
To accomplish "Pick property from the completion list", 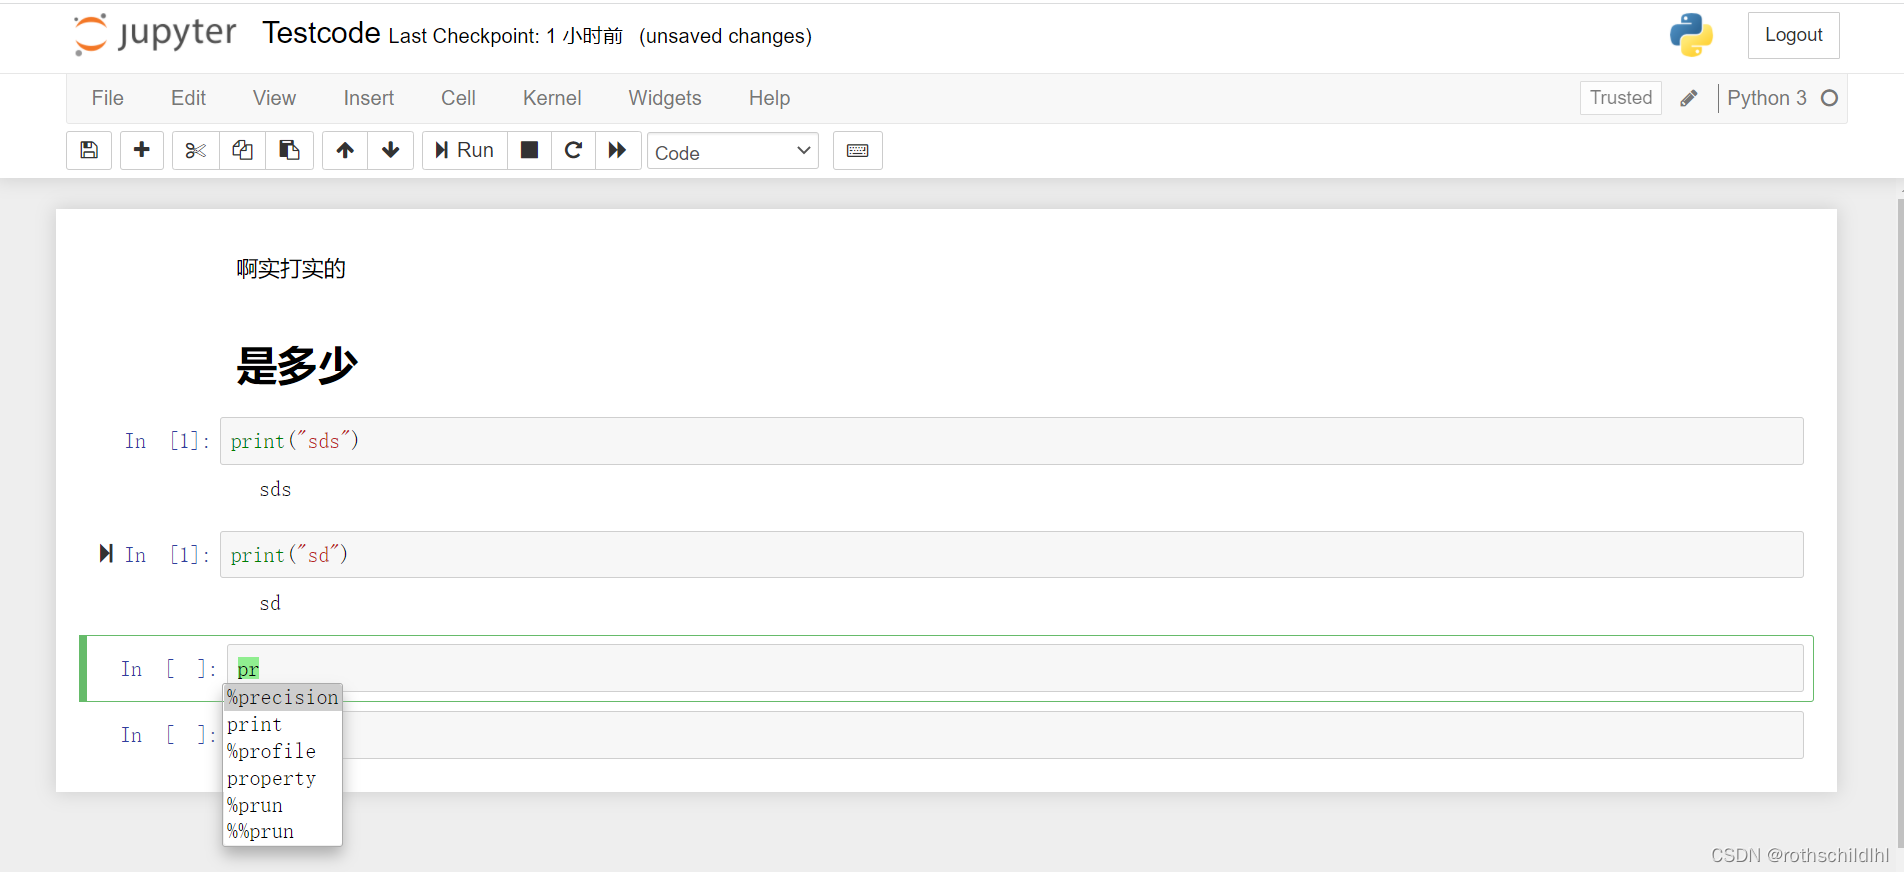I will coord(283,778).
